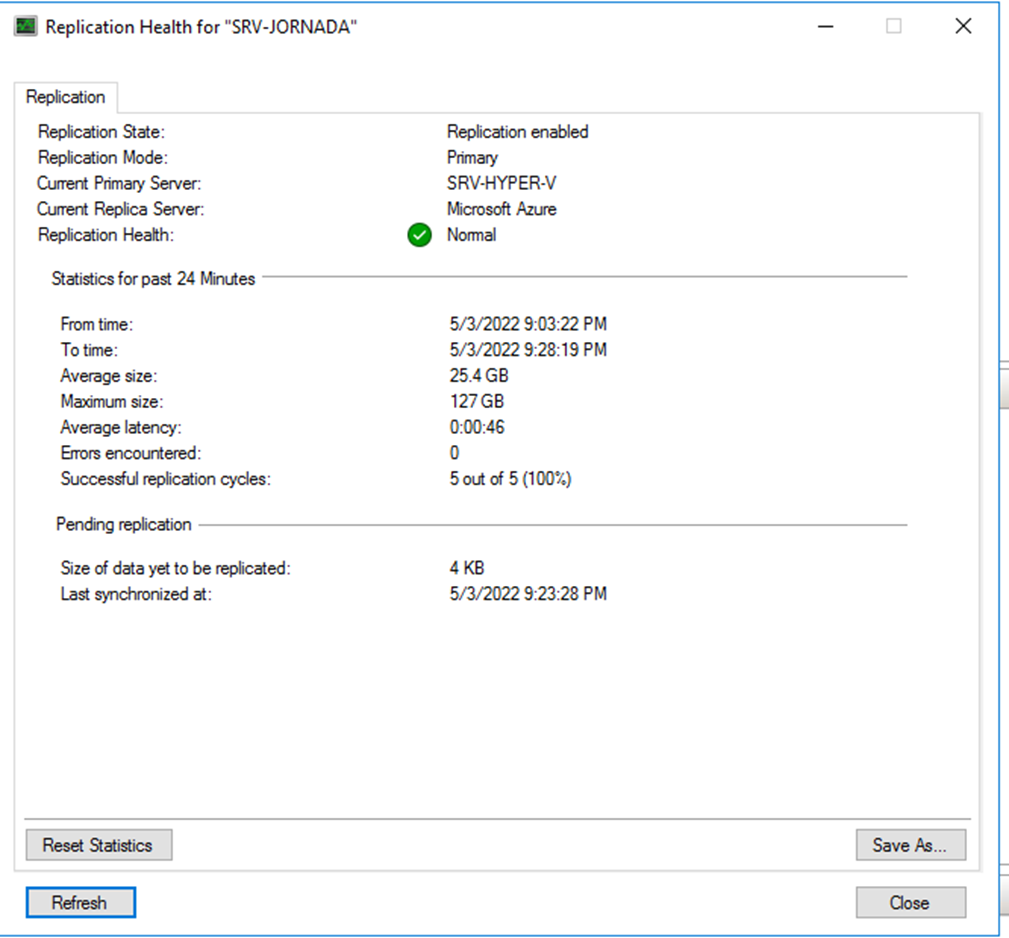
Task: Click the average latency value "0:00:46"
Action: coord(477,427)
